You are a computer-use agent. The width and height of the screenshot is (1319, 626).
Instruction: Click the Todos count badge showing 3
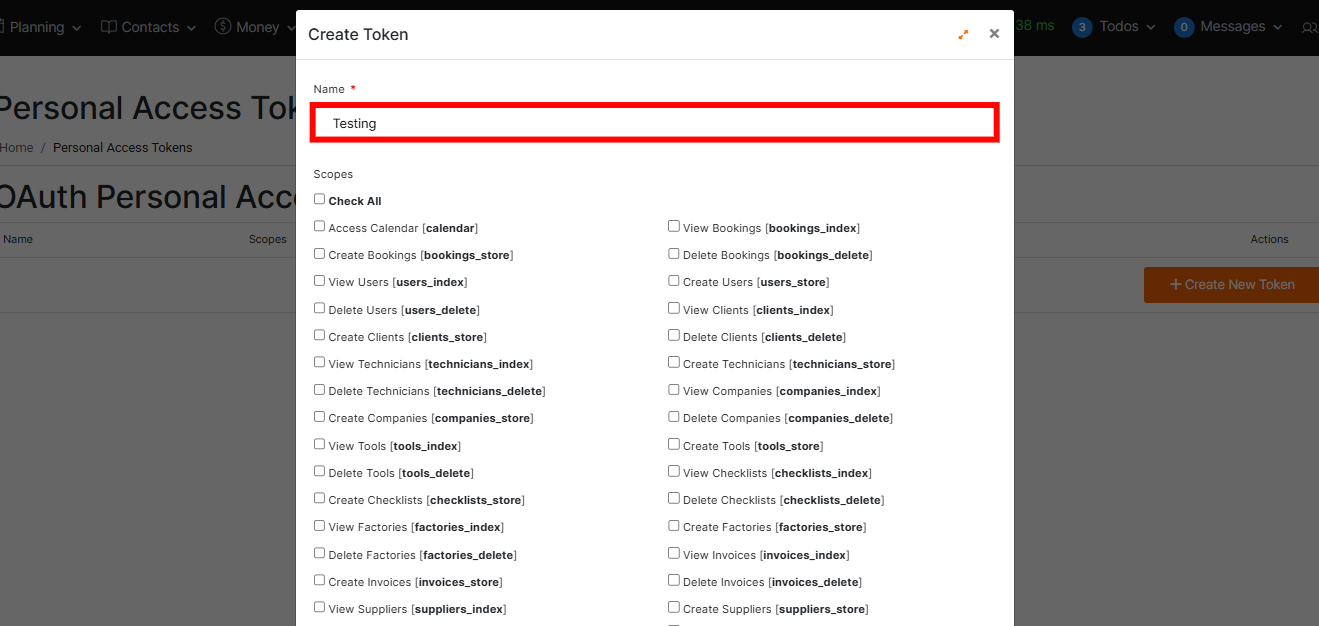1081,27
